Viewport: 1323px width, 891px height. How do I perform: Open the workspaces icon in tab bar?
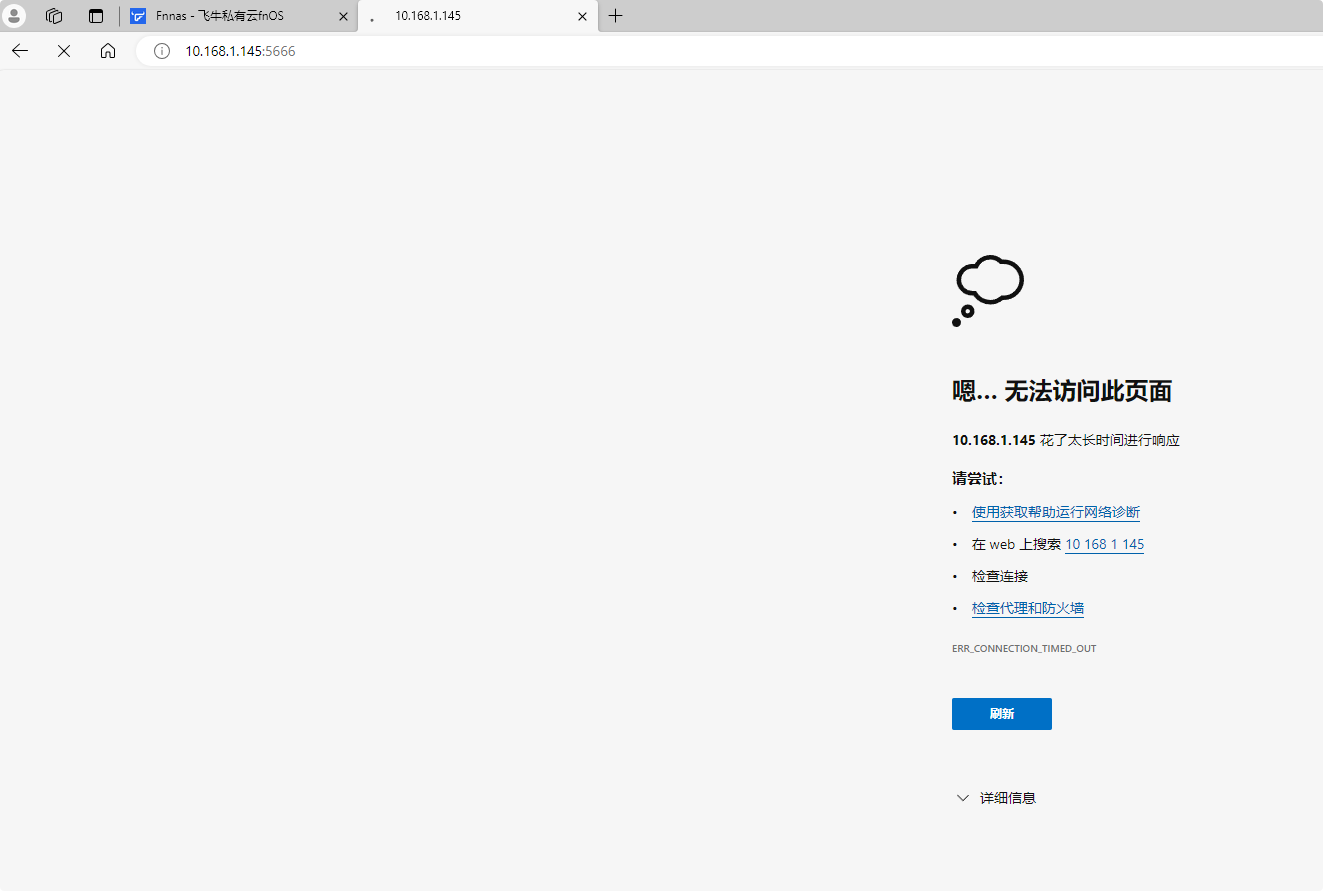[55, 16]
